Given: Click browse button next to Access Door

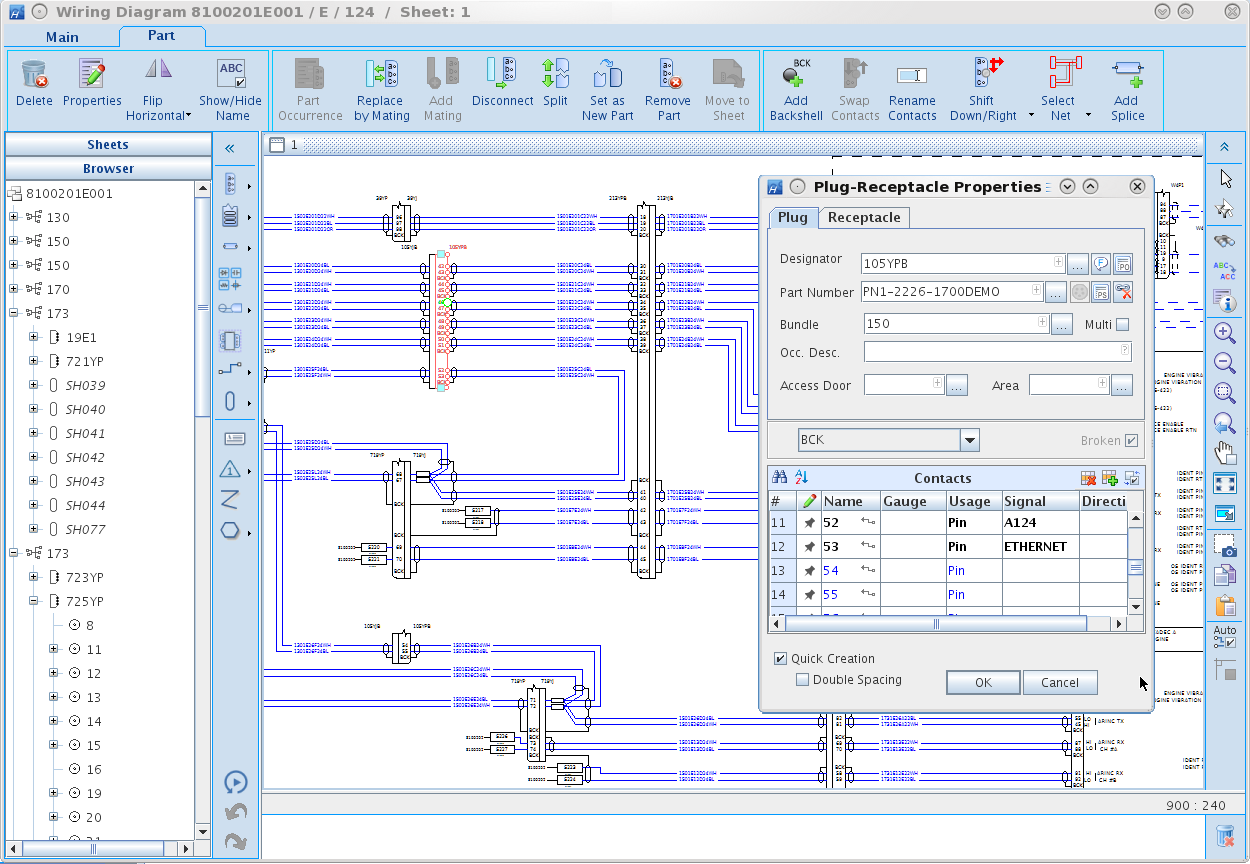Looking at the screenshot, I should (957, 385).
